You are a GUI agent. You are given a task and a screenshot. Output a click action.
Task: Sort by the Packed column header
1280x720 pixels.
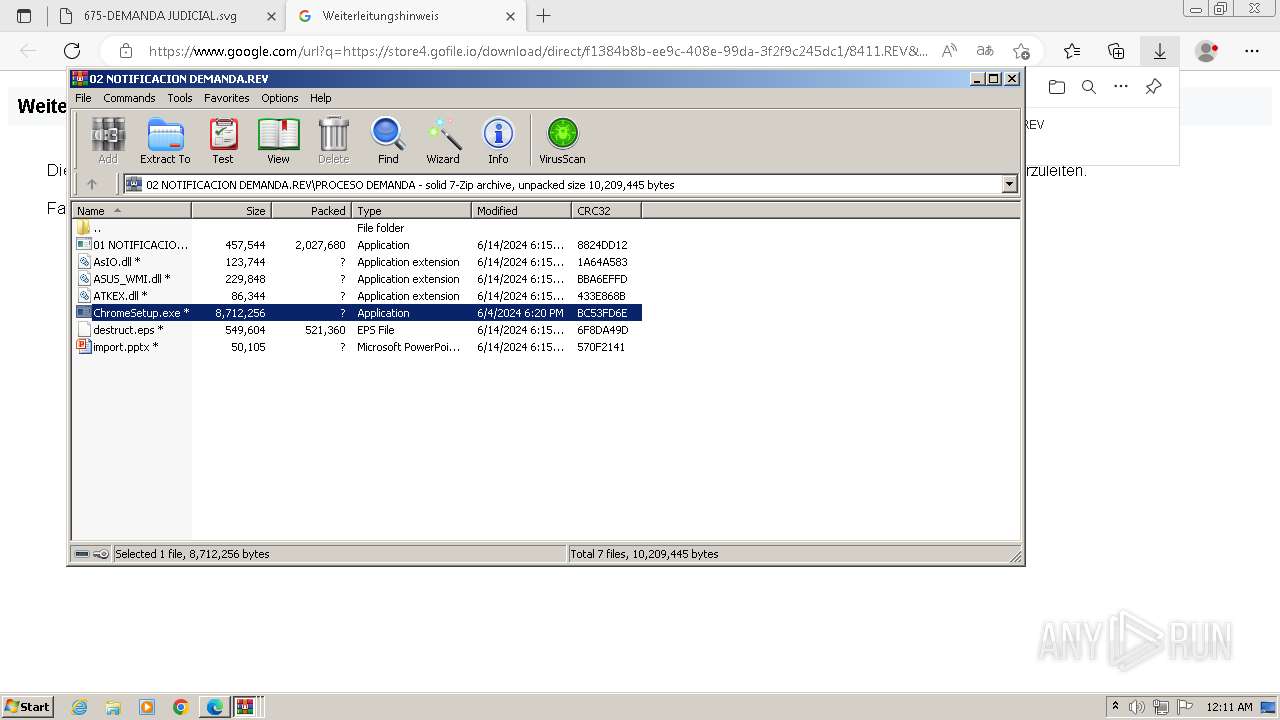tap(311, 210)
